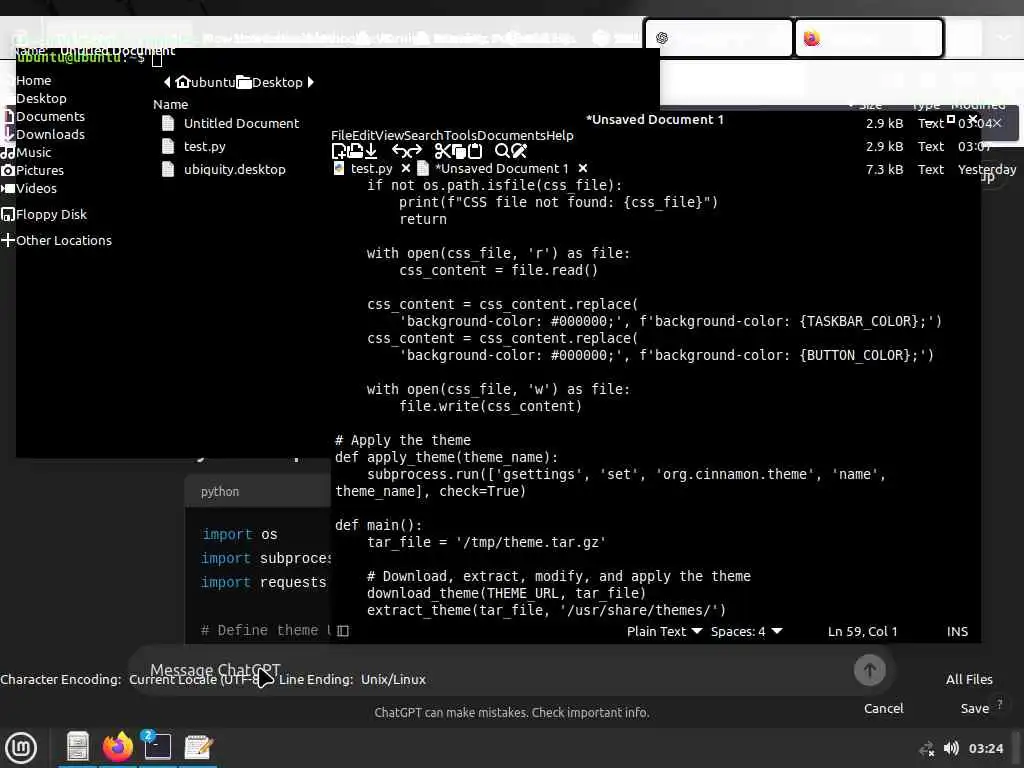Open the Text Editor taskbar icon

(198, 746)
